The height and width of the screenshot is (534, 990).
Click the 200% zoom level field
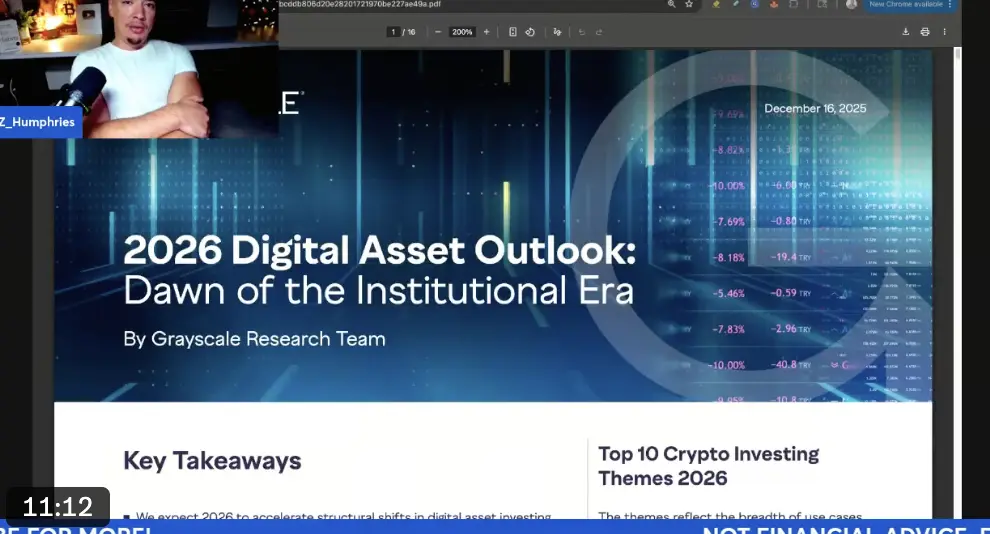[x=462, y=32]
